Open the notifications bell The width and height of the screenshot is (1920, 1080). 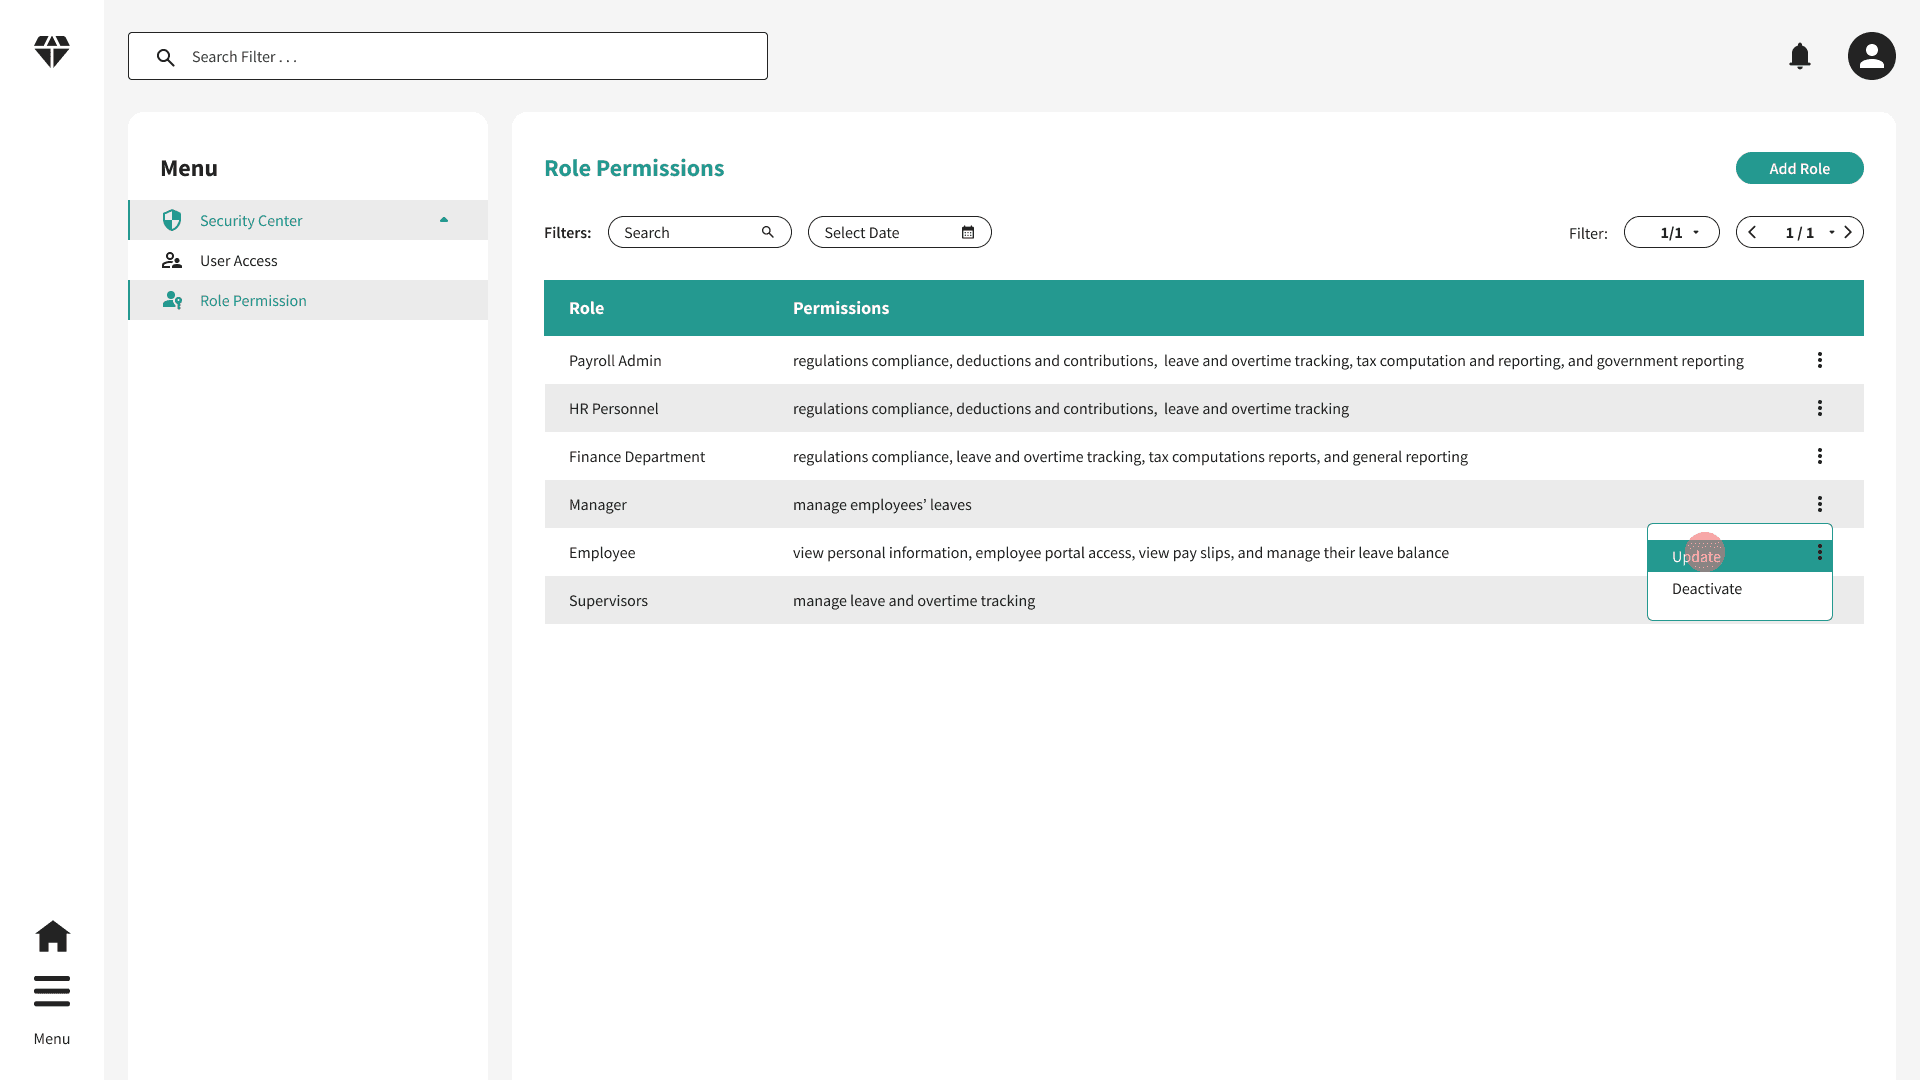pos(1800,56)
